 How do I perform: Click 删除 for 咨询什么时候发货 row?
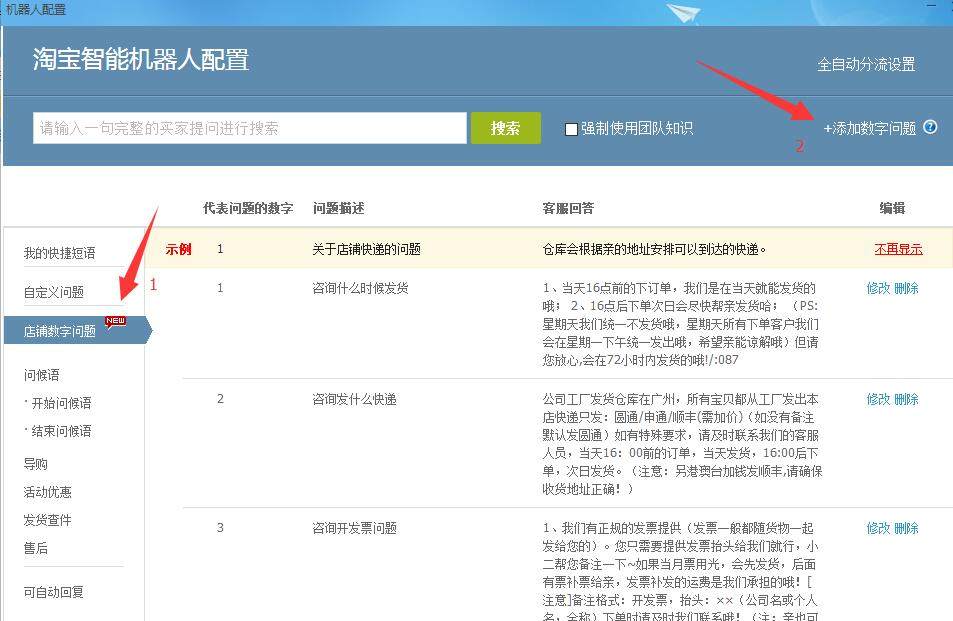(906, 288)
